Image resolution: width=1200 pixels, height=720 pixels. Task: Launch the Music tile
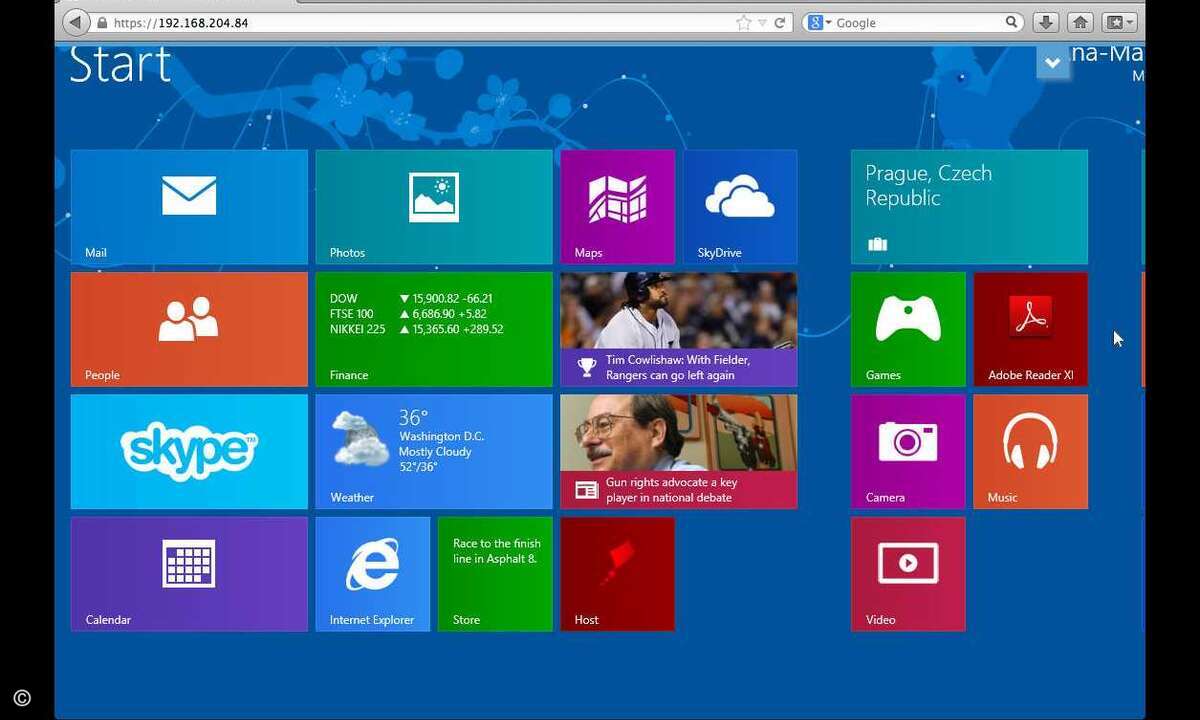[x=1030, y=451]
